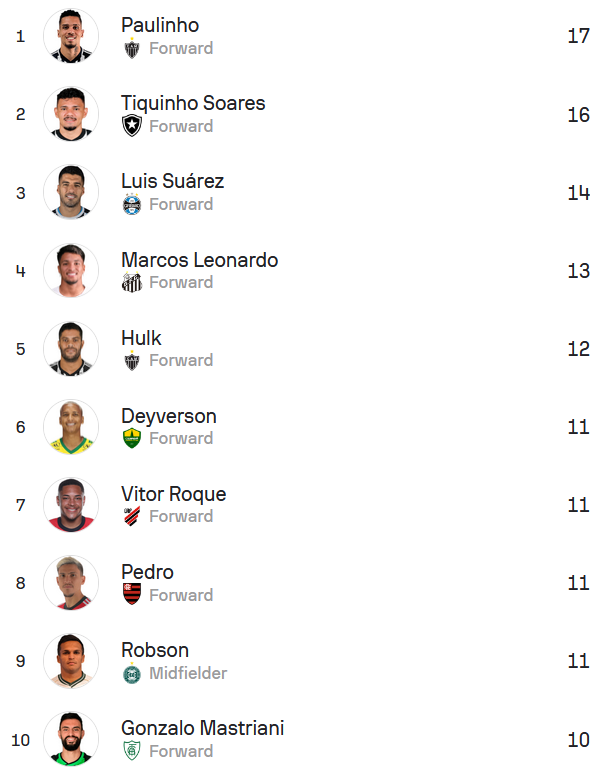Viewport: 610px width, 772px height.
Task: Click Cuiabá crest under Deyverson
Action: [x=132, y=438]
